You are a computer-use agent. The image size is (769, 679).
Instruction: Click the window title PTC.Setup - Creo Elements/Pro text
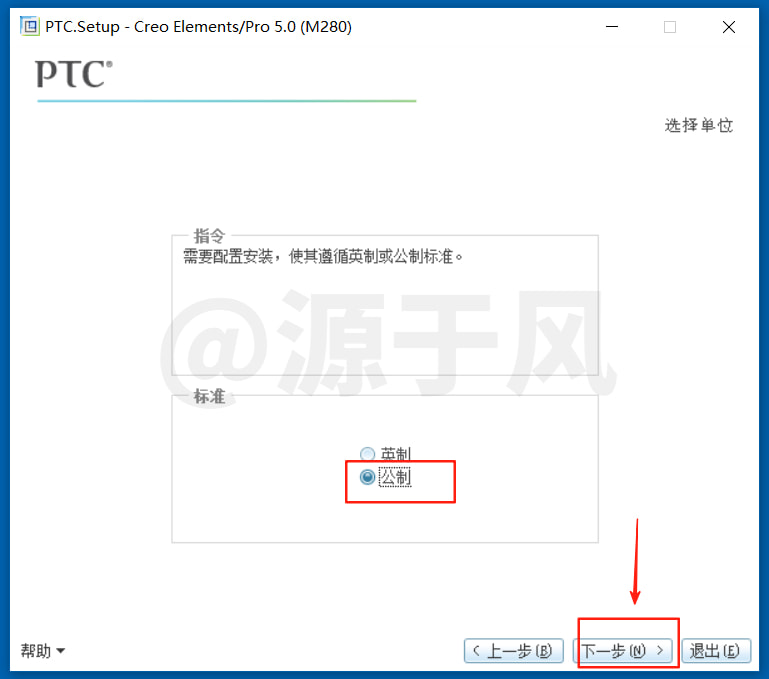click(199, 26)
